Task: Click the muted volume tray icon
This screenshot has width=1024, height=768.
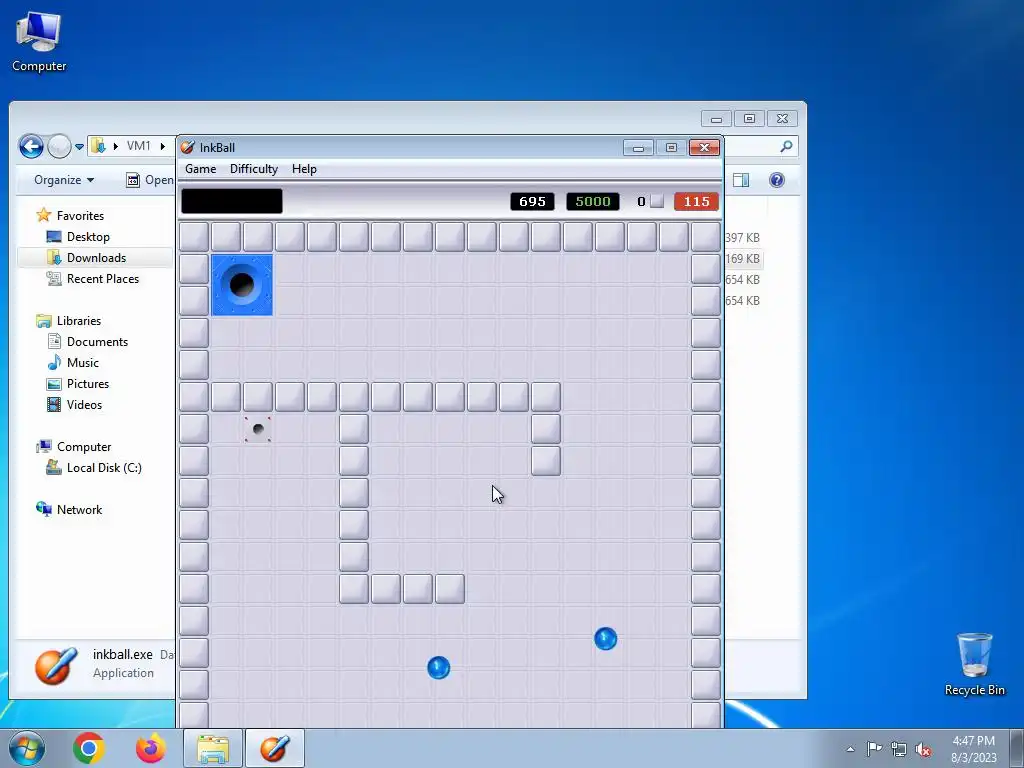Action: click(x=923, y=749)
